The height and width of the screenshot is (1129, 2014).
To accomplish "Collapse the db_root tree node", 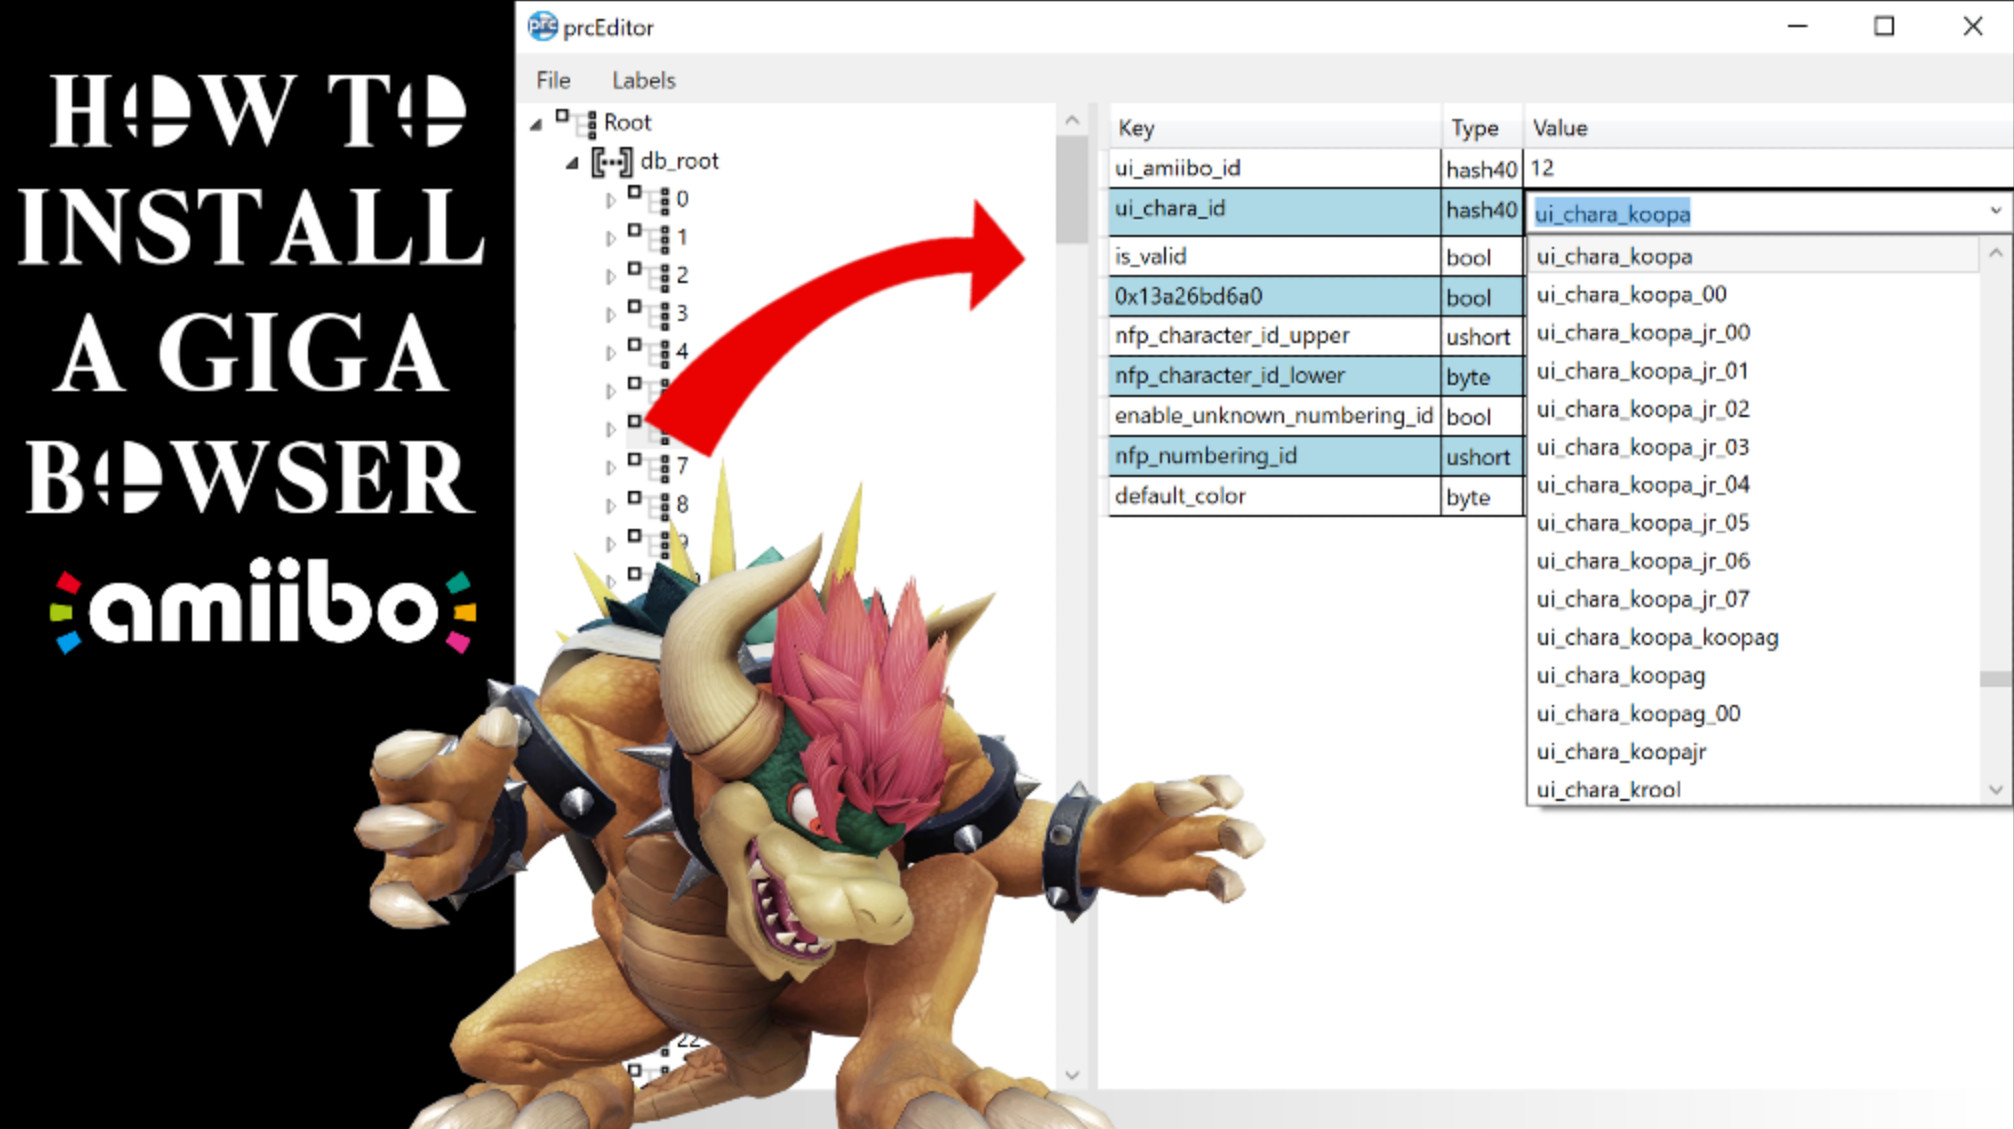I will click(572, 162).
